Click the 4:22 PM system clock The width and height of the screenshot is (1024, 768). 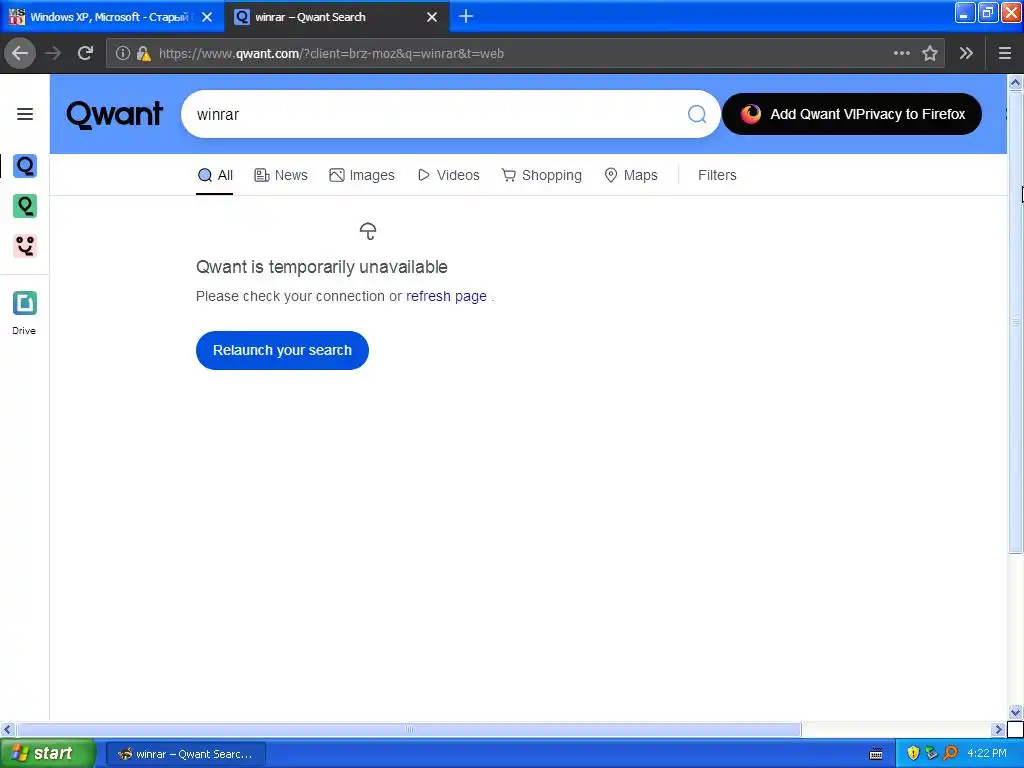point(987,753)
